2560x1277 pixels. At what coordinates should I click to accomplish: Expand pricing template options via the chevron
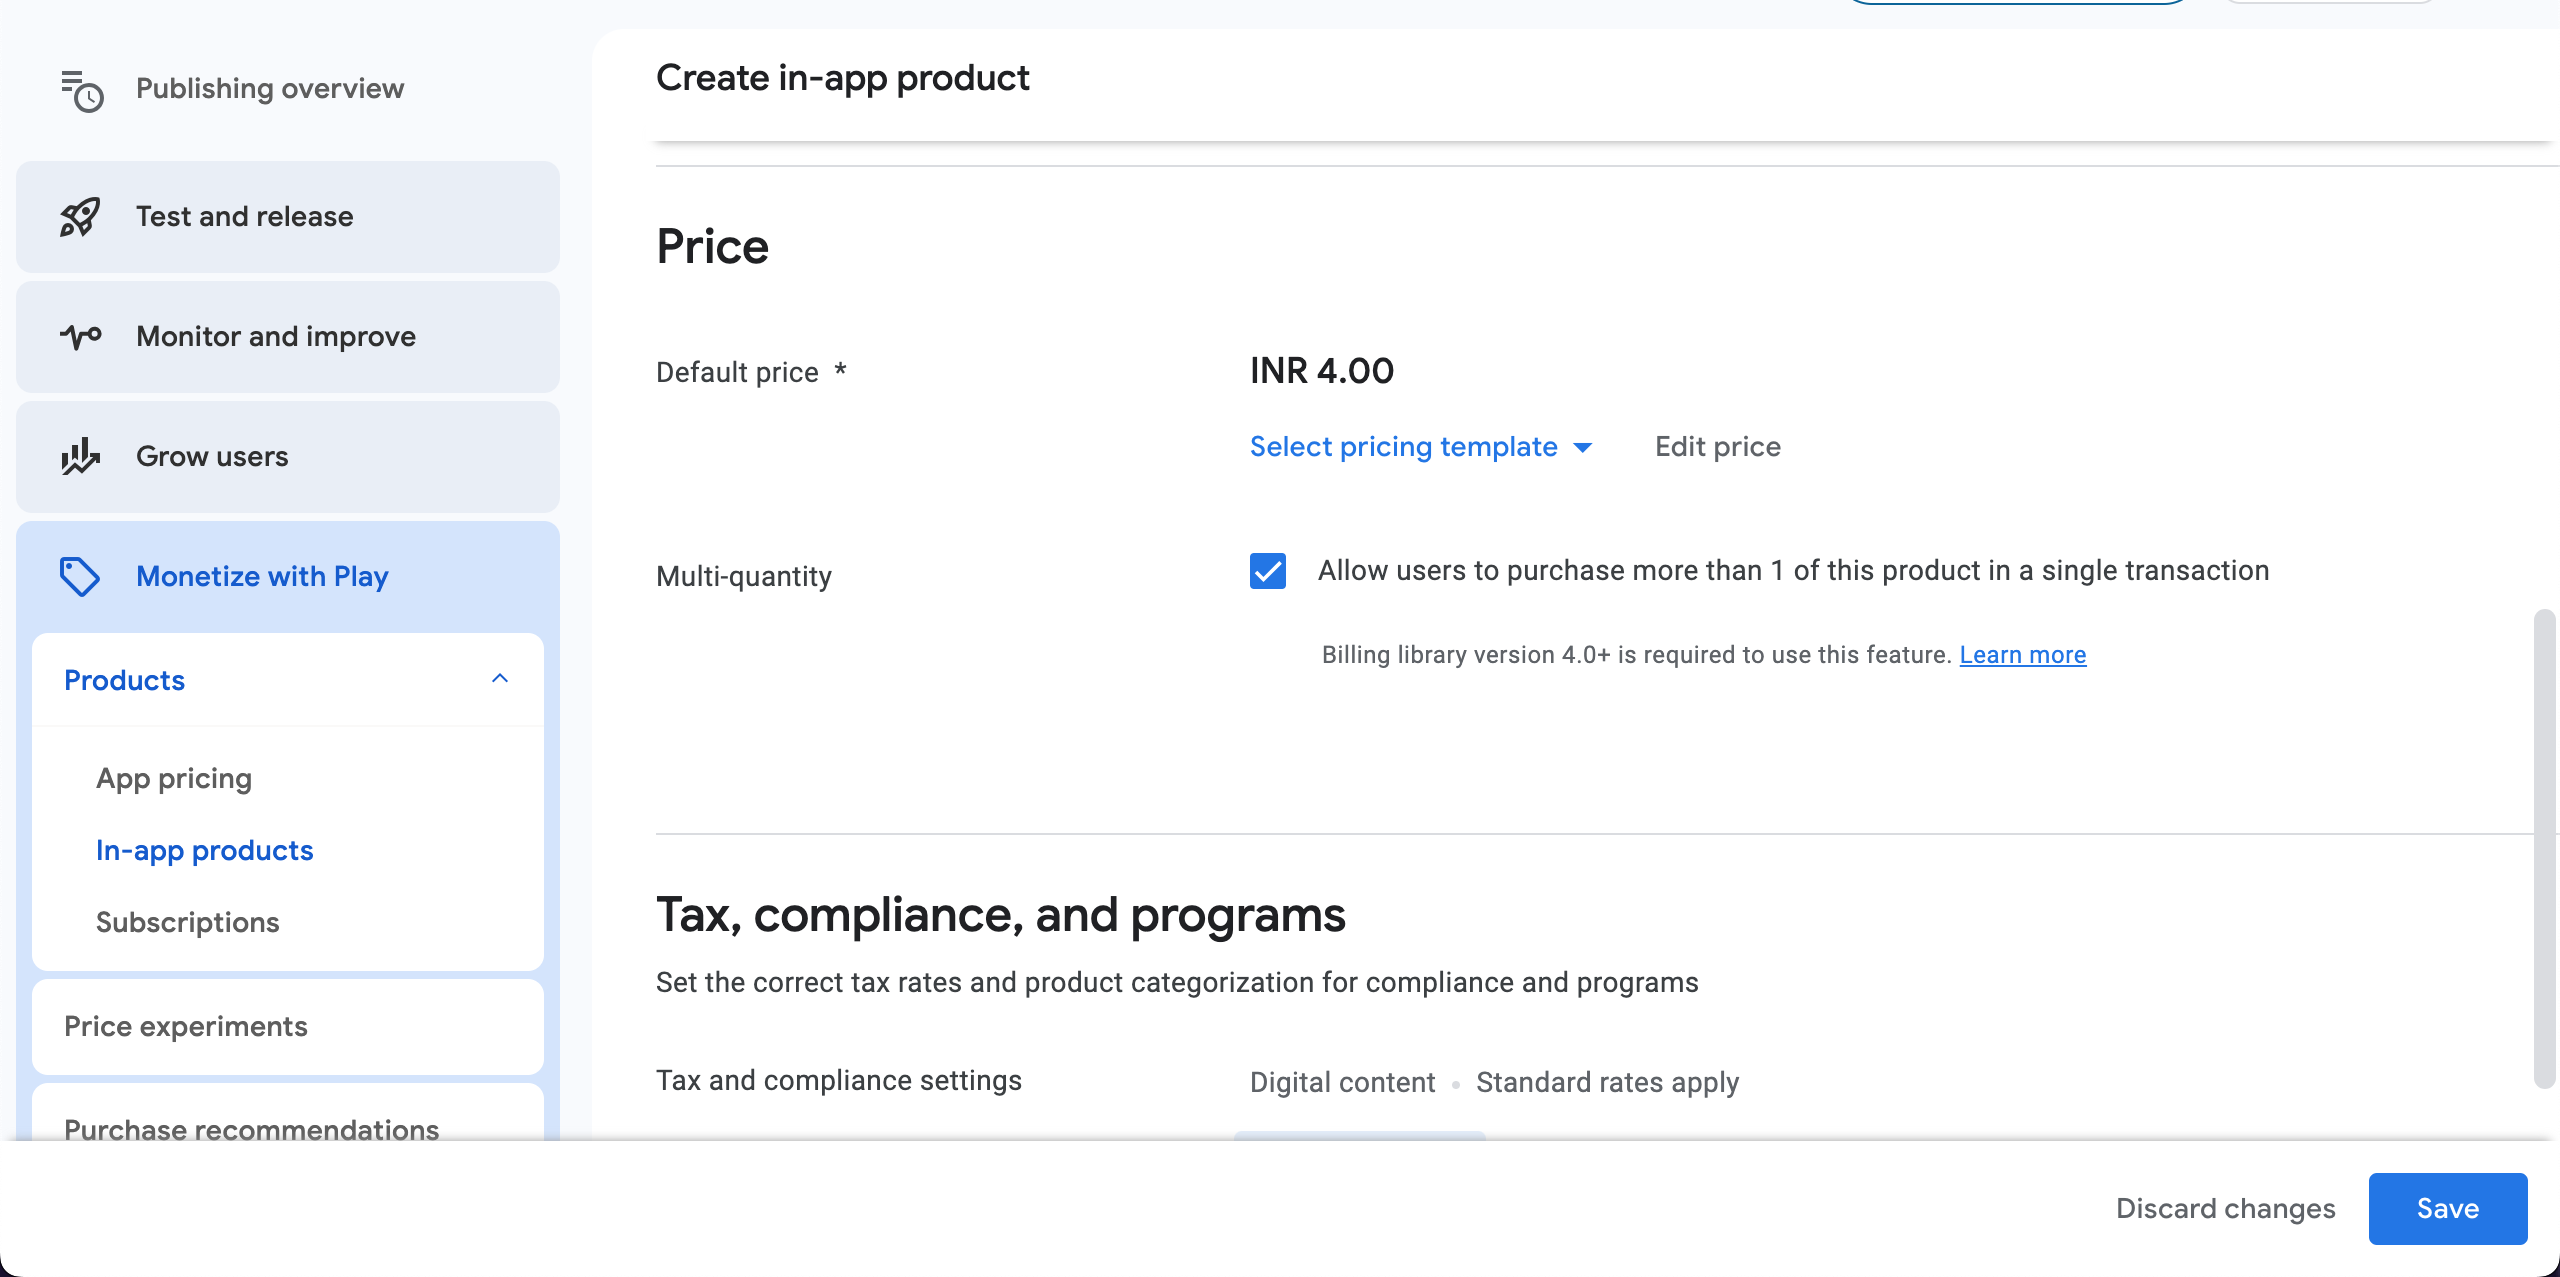(1583, 449)
